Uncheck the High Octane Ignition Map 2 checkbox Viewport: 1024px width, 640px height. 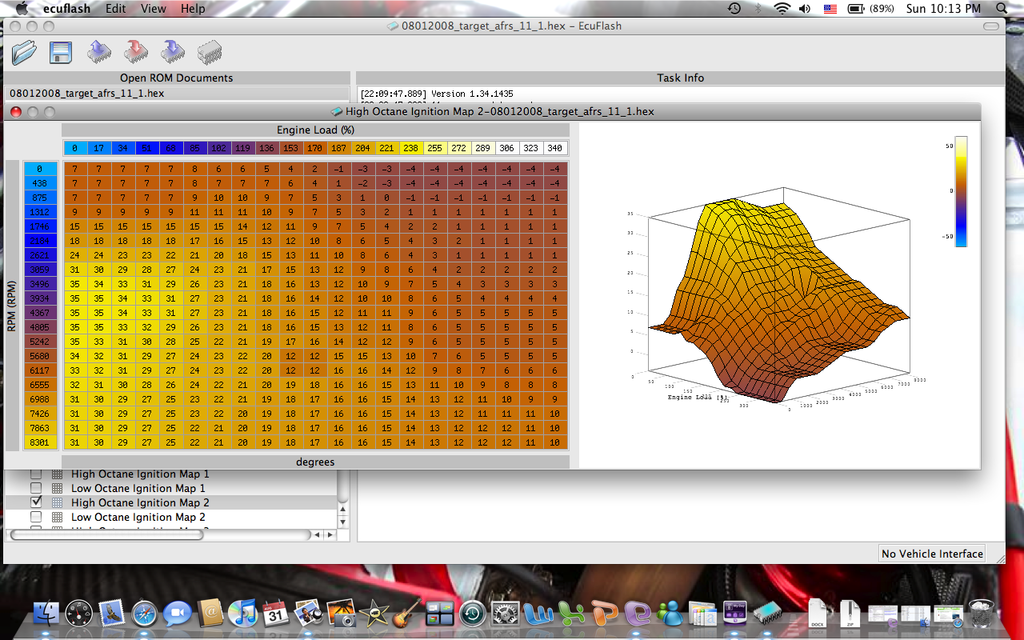36,502
